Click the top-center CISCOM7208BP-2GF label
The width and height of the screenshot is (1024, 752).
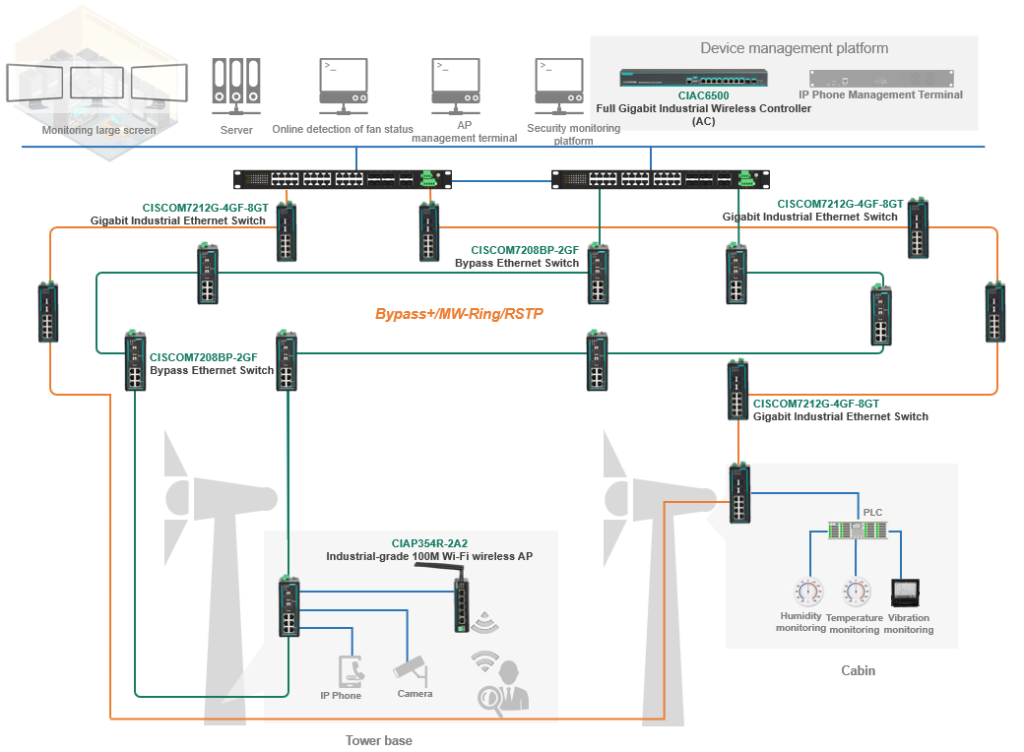coord(525,251)
